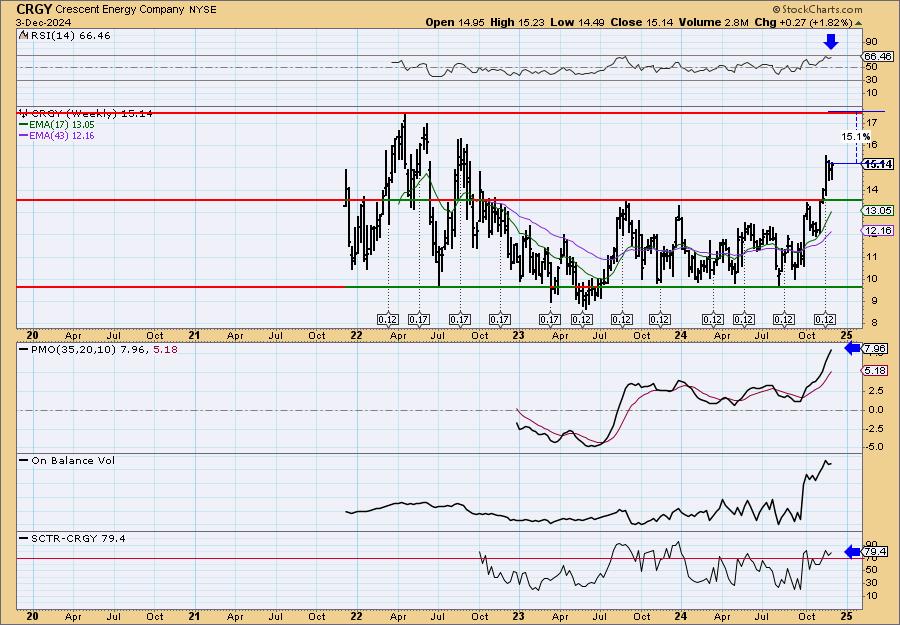Click the -5.0 level on the PMO axis
This screenshot has height=625, width=900.
pos(872,447)
